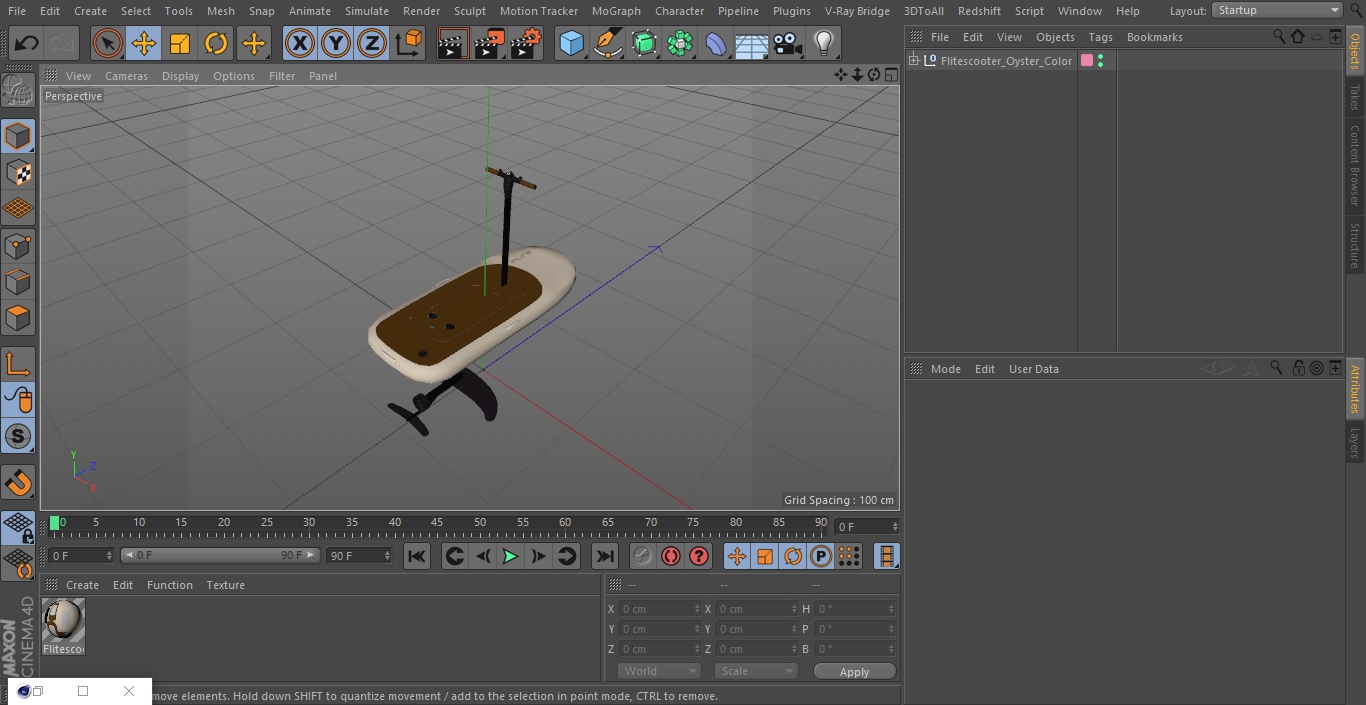This screenshot has height=705, width=1366.
Task: Go to end of animation
Action: tap(605, 556)
